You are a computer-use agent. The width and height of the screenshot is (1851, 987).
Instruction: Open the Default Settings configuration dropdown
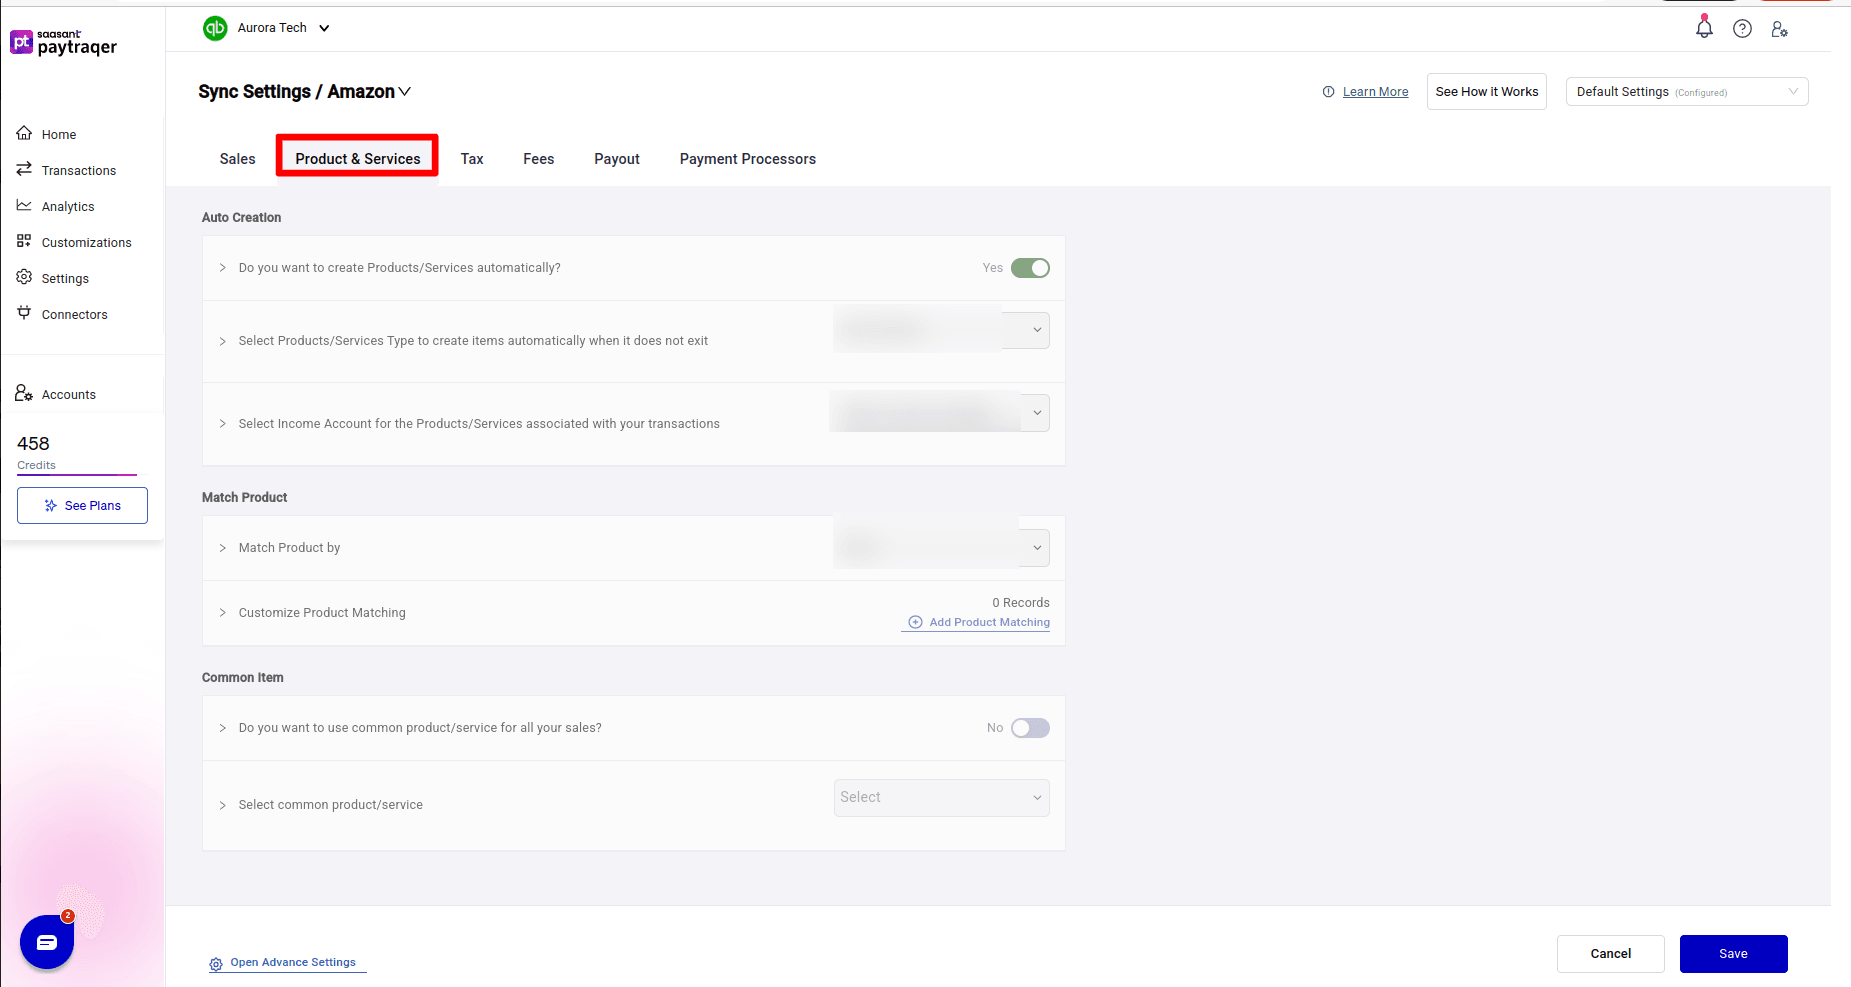click(x=1686, y=91)
